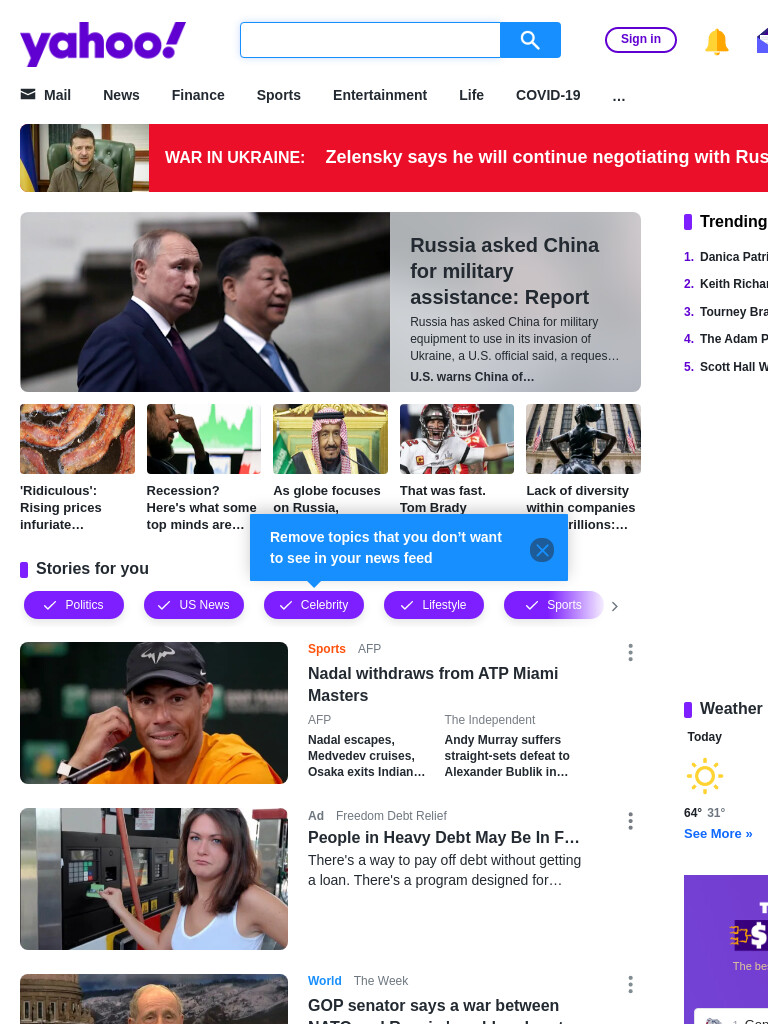Click 'Ridiculous': Rising prices infuriate headline

[x=61, y=508]
